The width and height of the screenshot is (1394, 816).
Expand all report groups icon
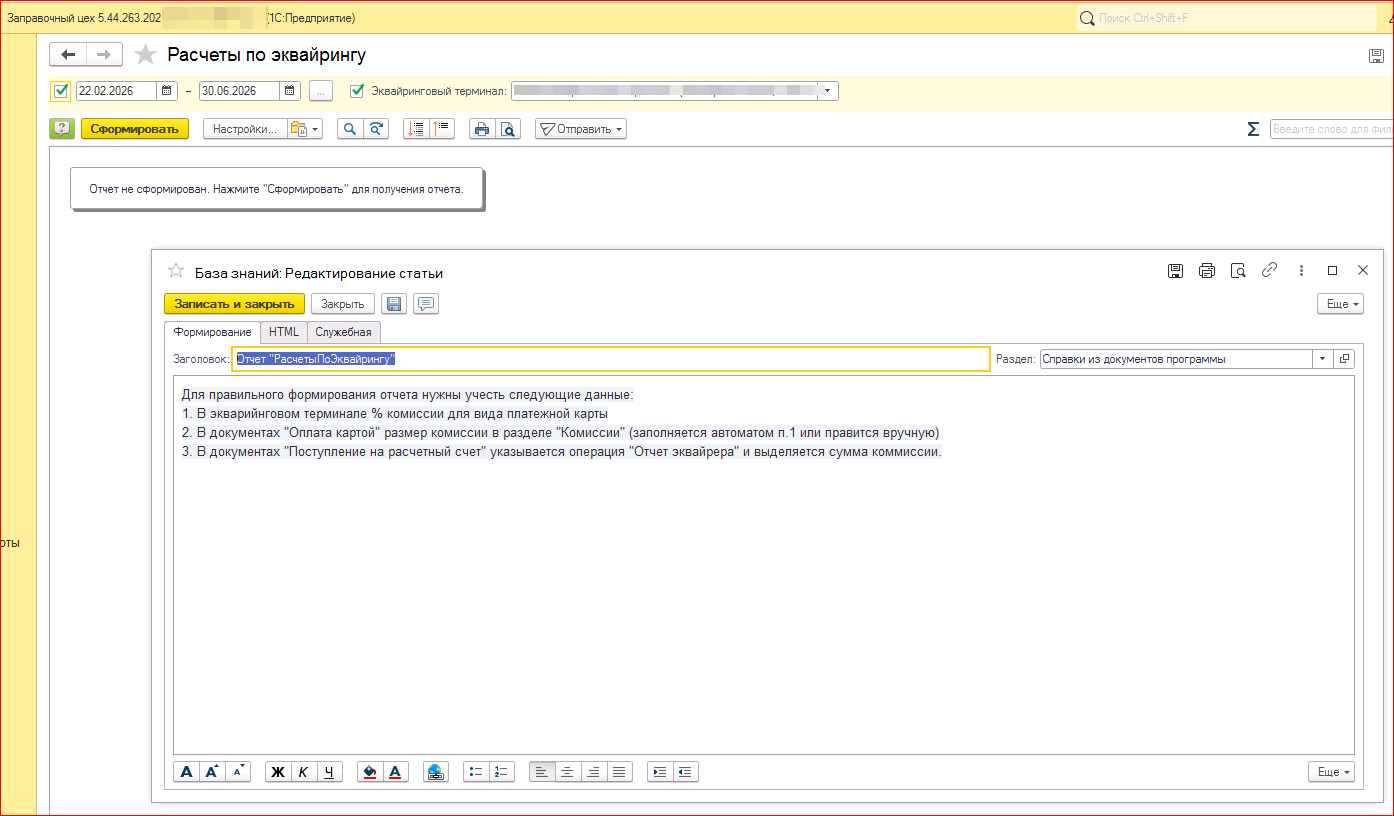click(442, 129)
